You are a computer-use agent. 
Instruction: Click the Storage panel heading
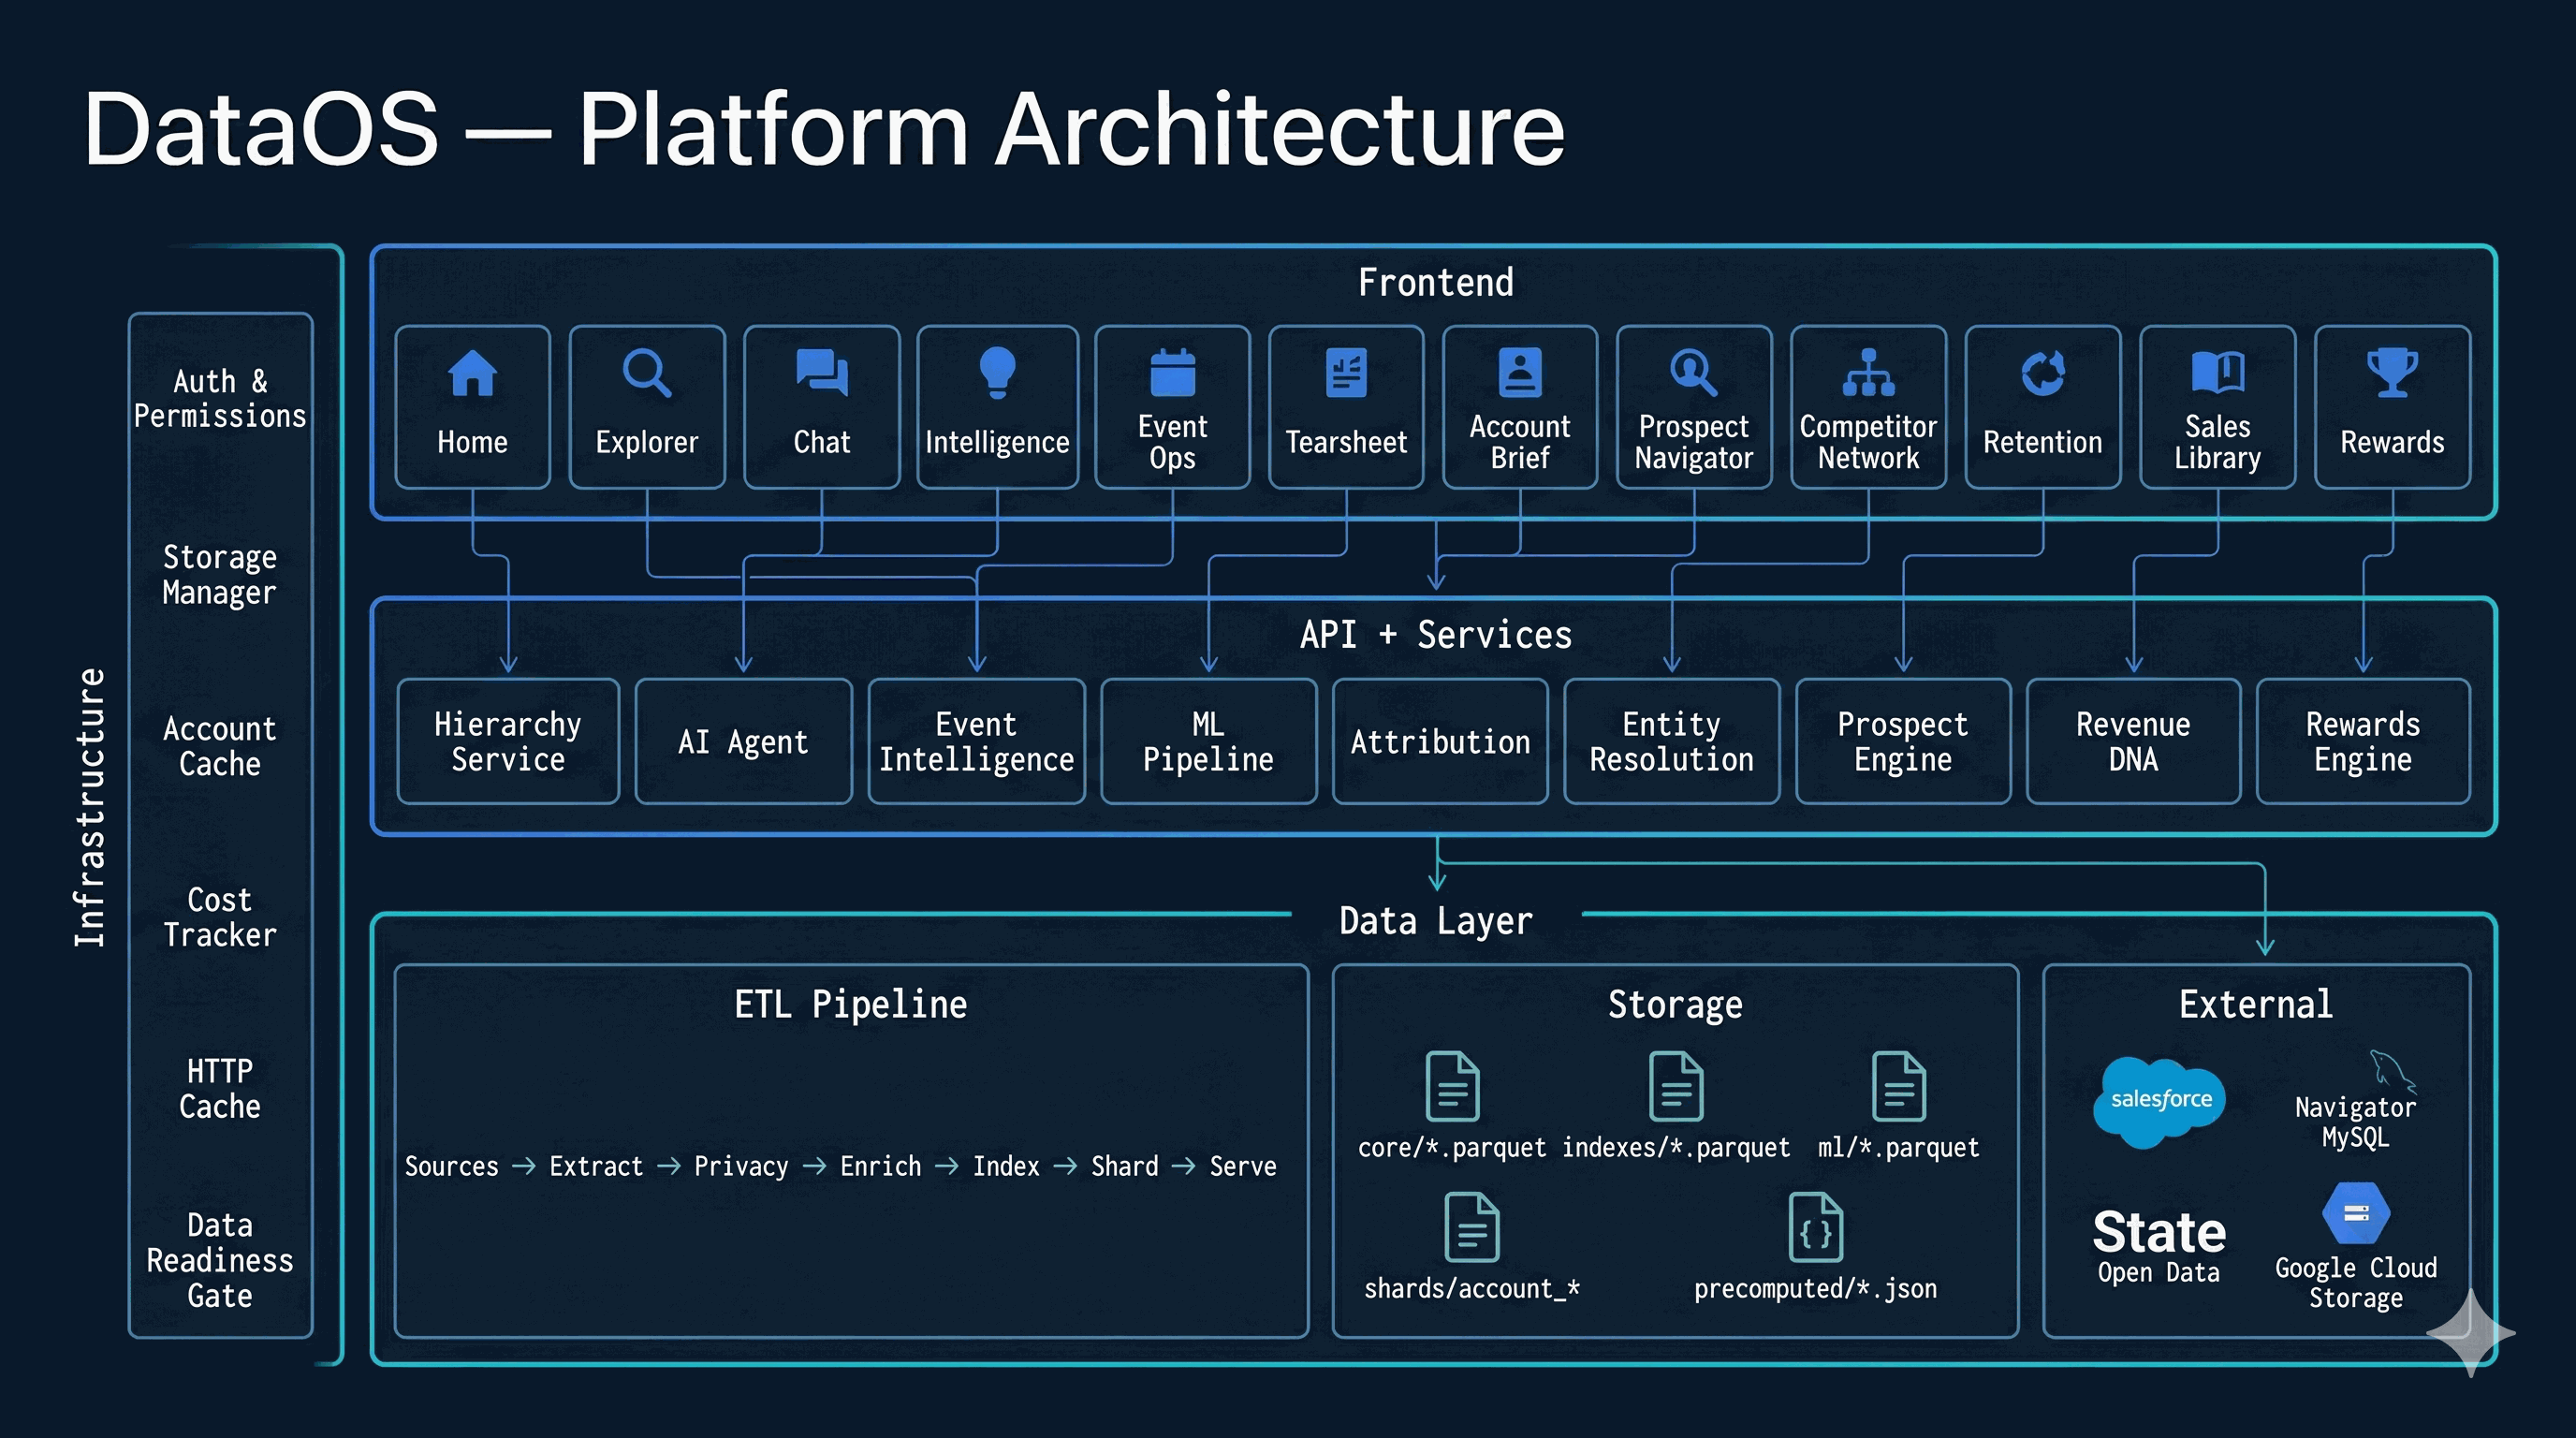coord(1675,1004)
